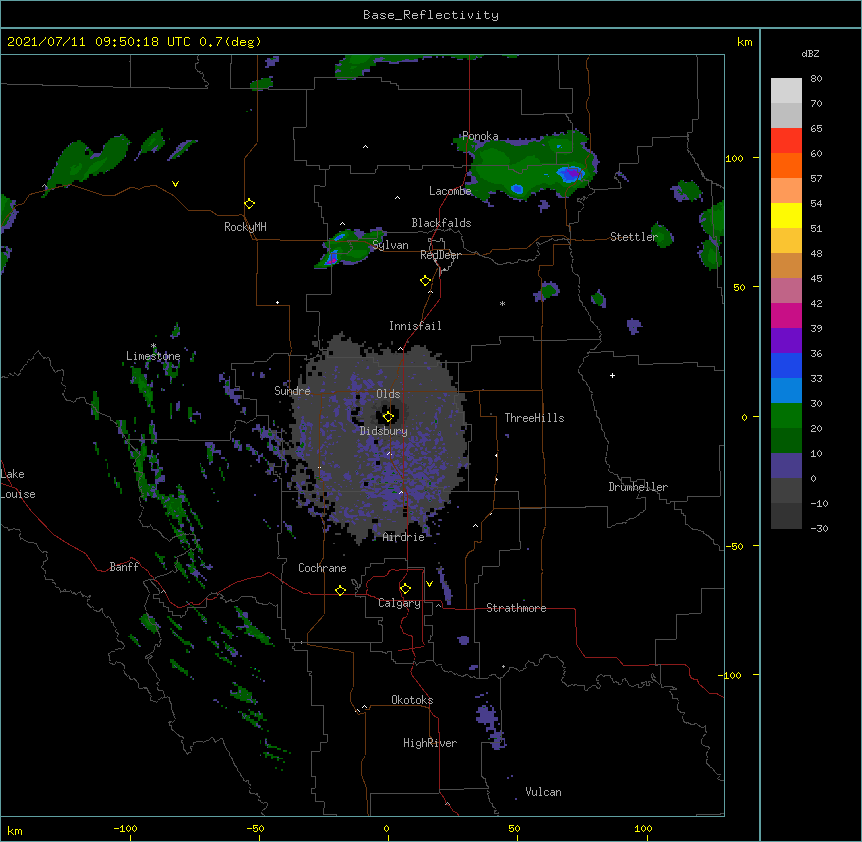Click the lightest gray swatch at legend top
862x842 pixels.
pyautogui.click(x=786, y=91)
